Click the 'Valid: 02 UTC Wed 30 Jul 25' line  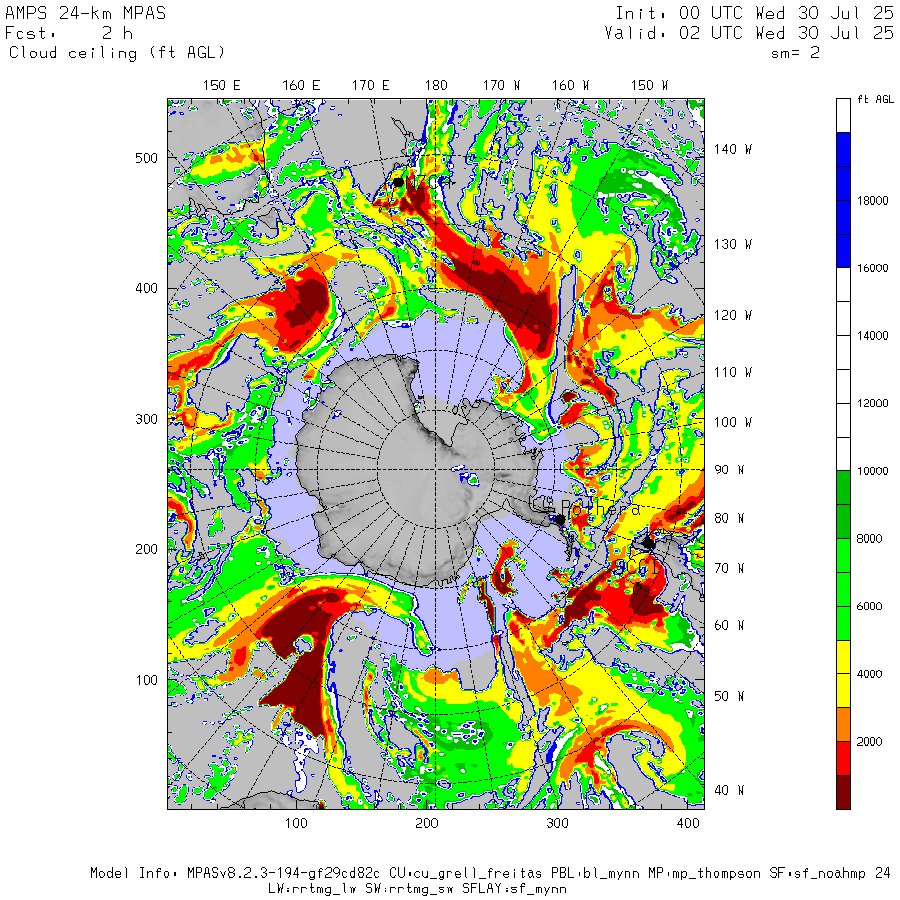[x=749, y=33]
